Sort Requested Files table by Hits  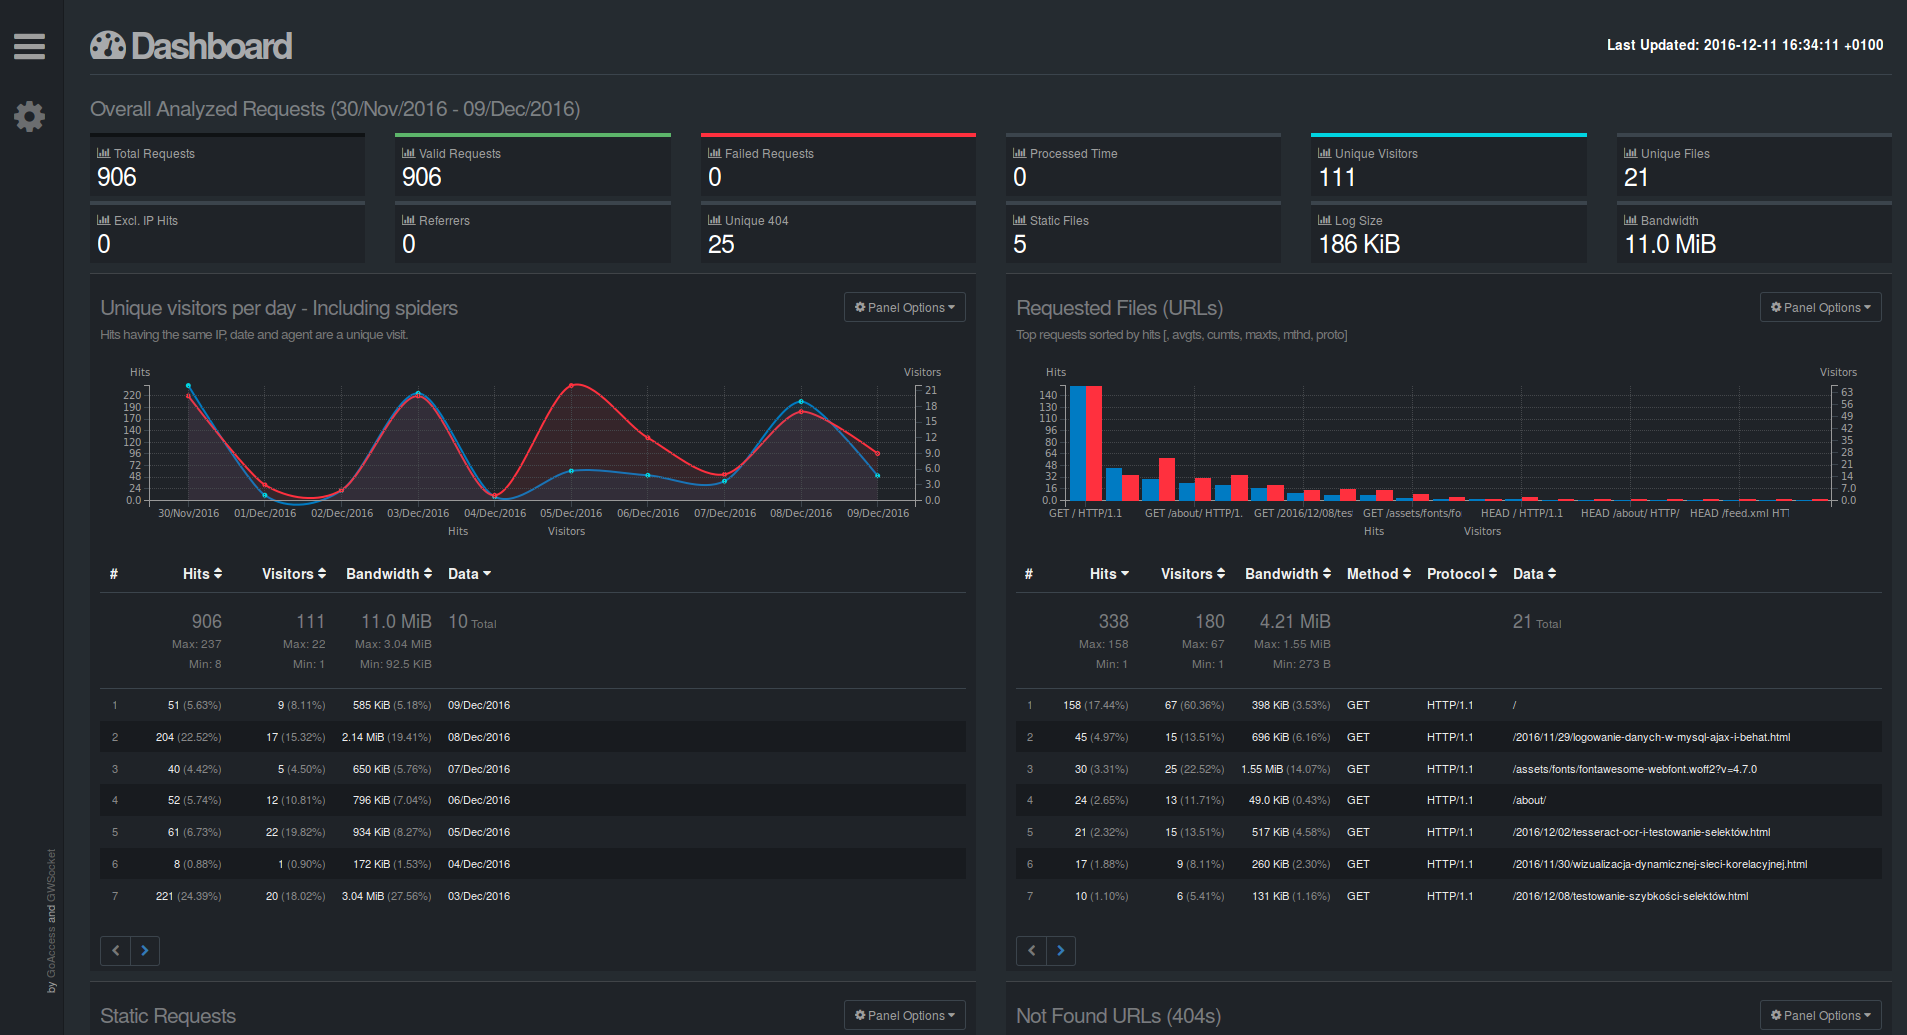[x=1109, y=574]
